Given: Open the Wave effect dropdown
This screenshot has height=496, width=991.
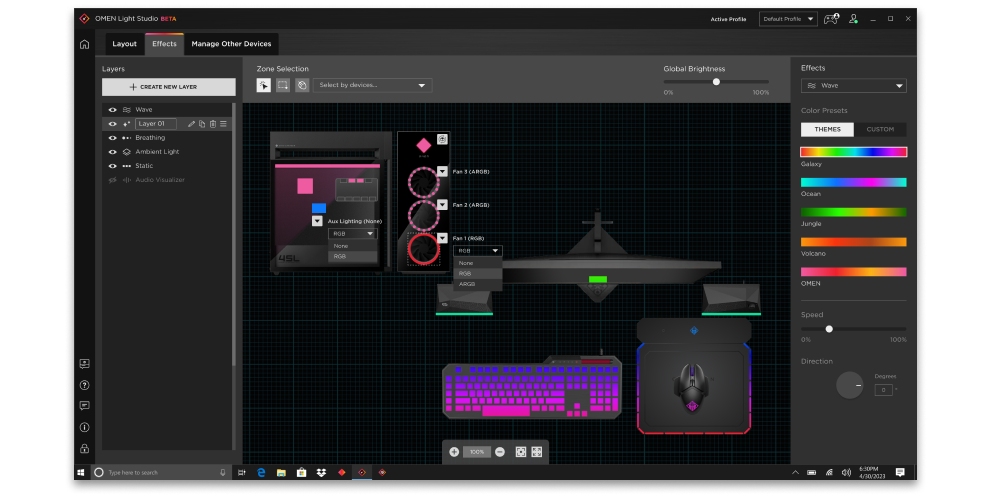Looking at the screenshot, I should 853,85.
